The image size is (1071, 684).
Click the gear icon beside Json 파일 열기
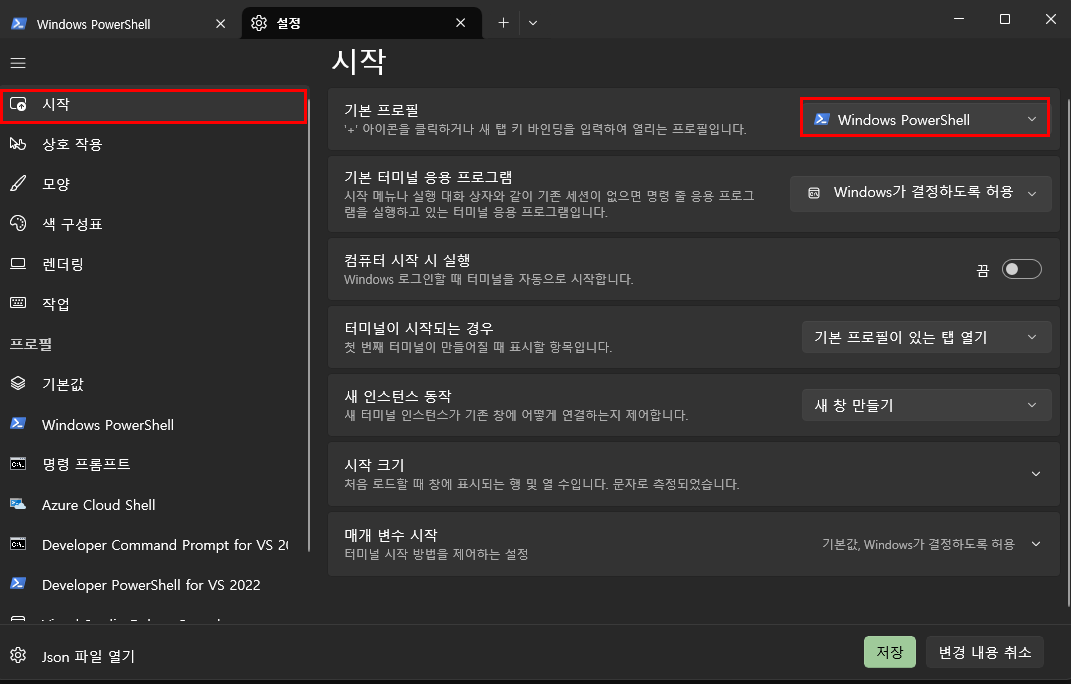click(18, 655)
